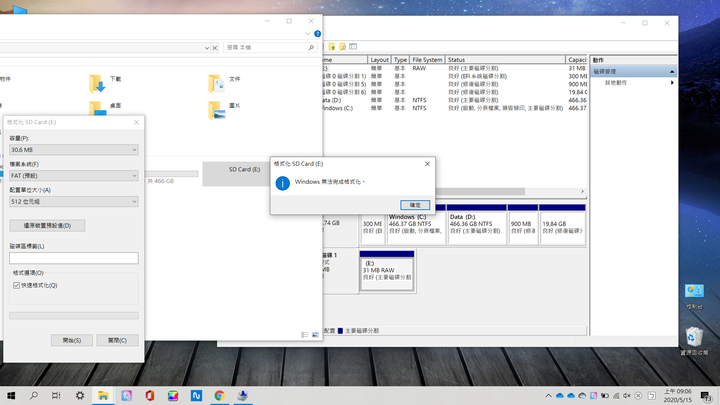
Task: Open the notification center icon
Action: click(x=706, y=395)
